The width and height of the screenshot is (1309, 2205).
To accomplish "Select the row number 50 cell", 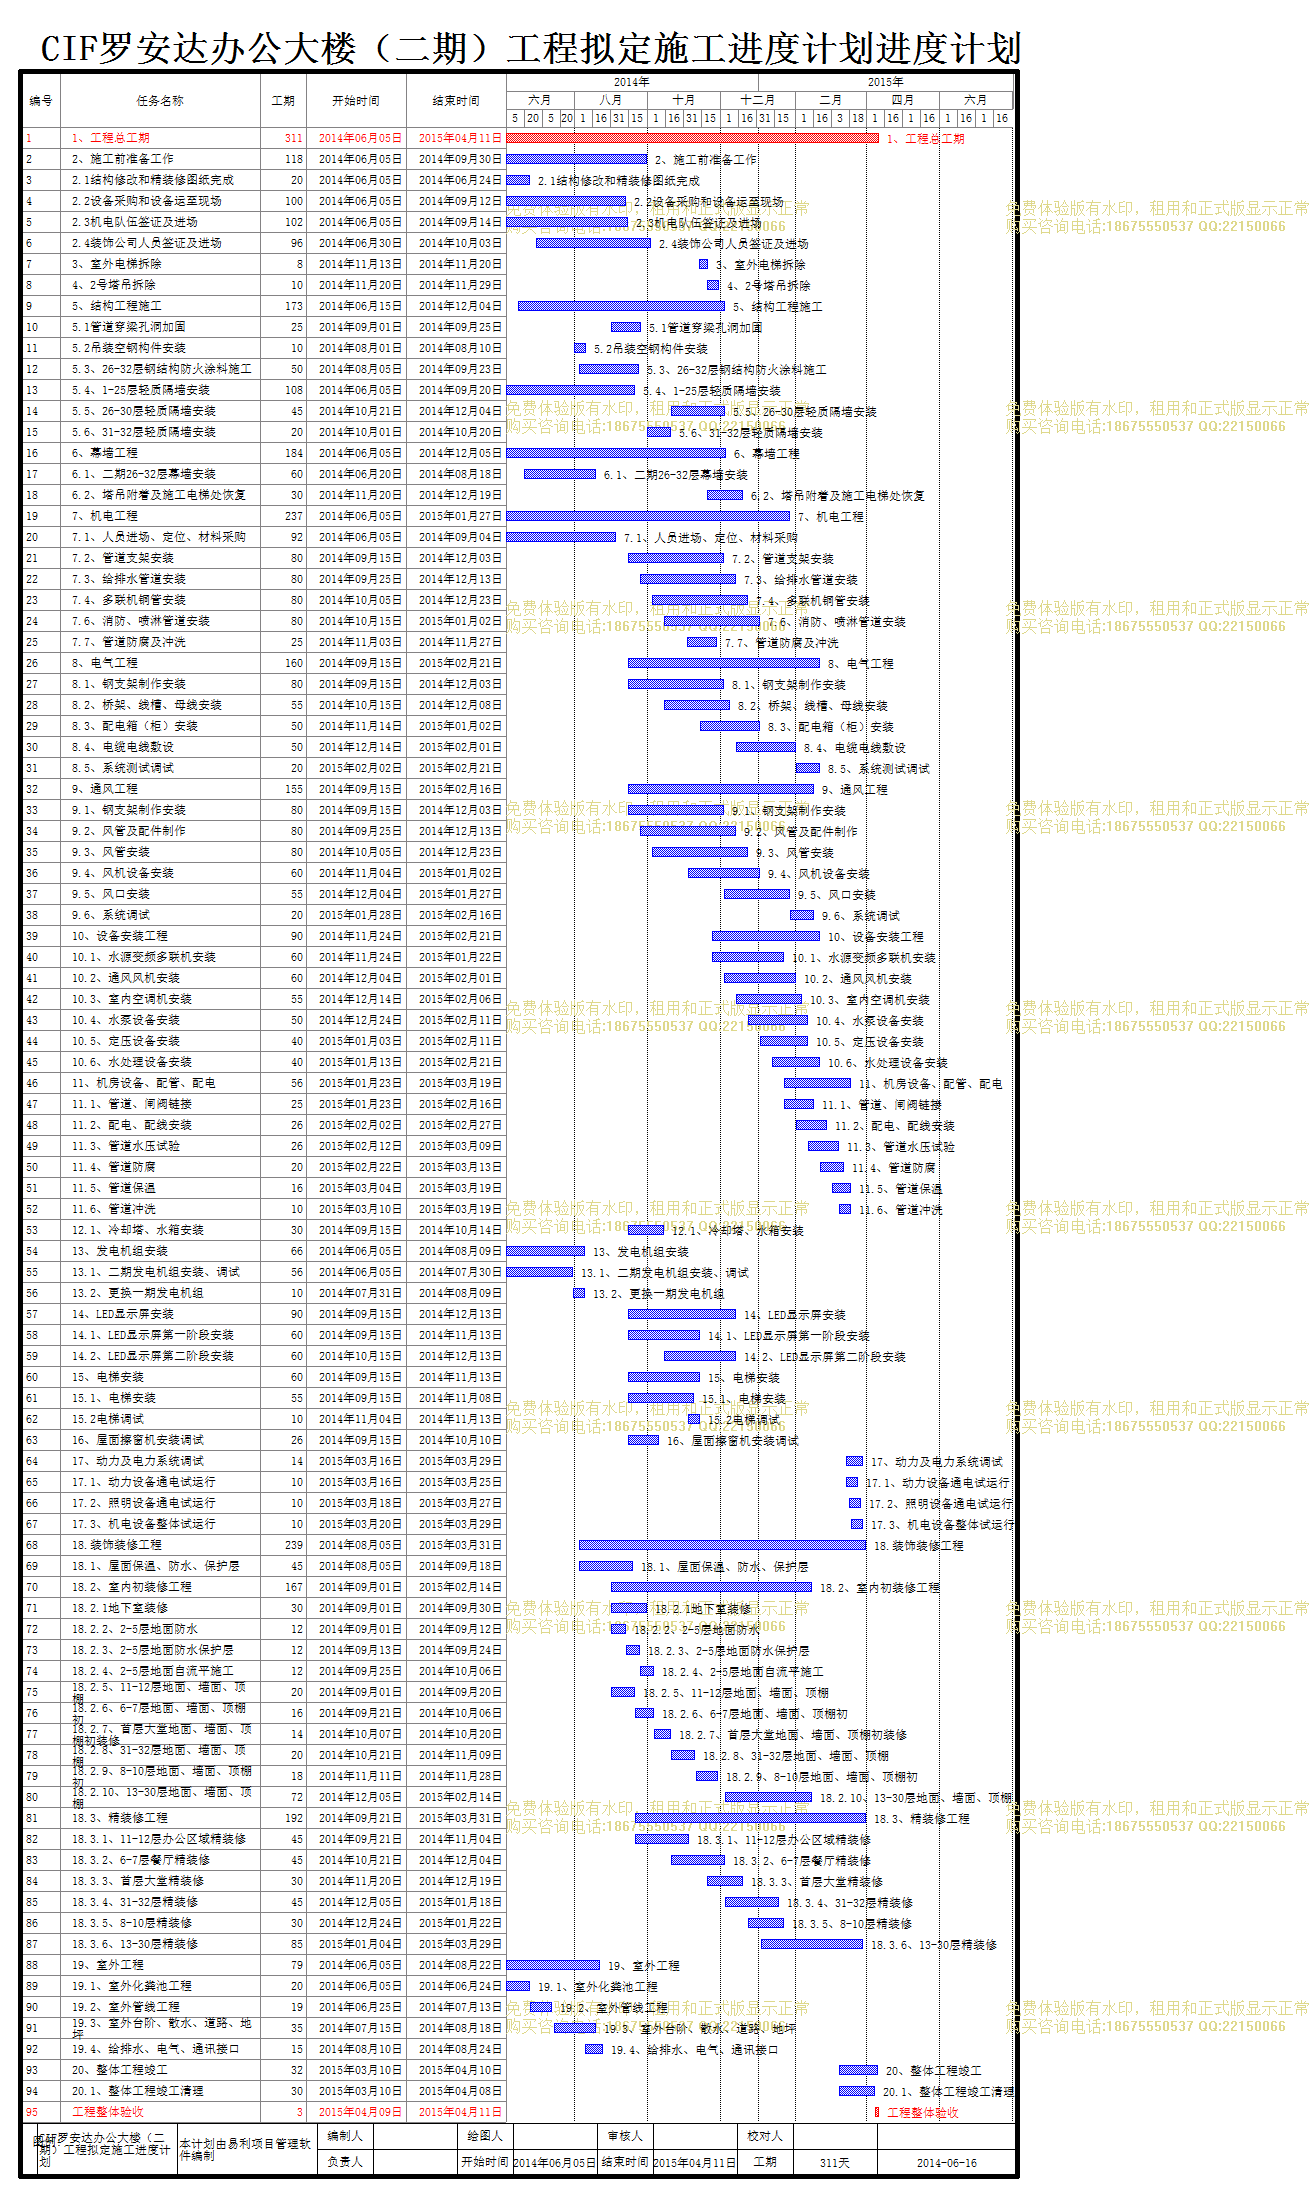I will tap(41, 1167).
